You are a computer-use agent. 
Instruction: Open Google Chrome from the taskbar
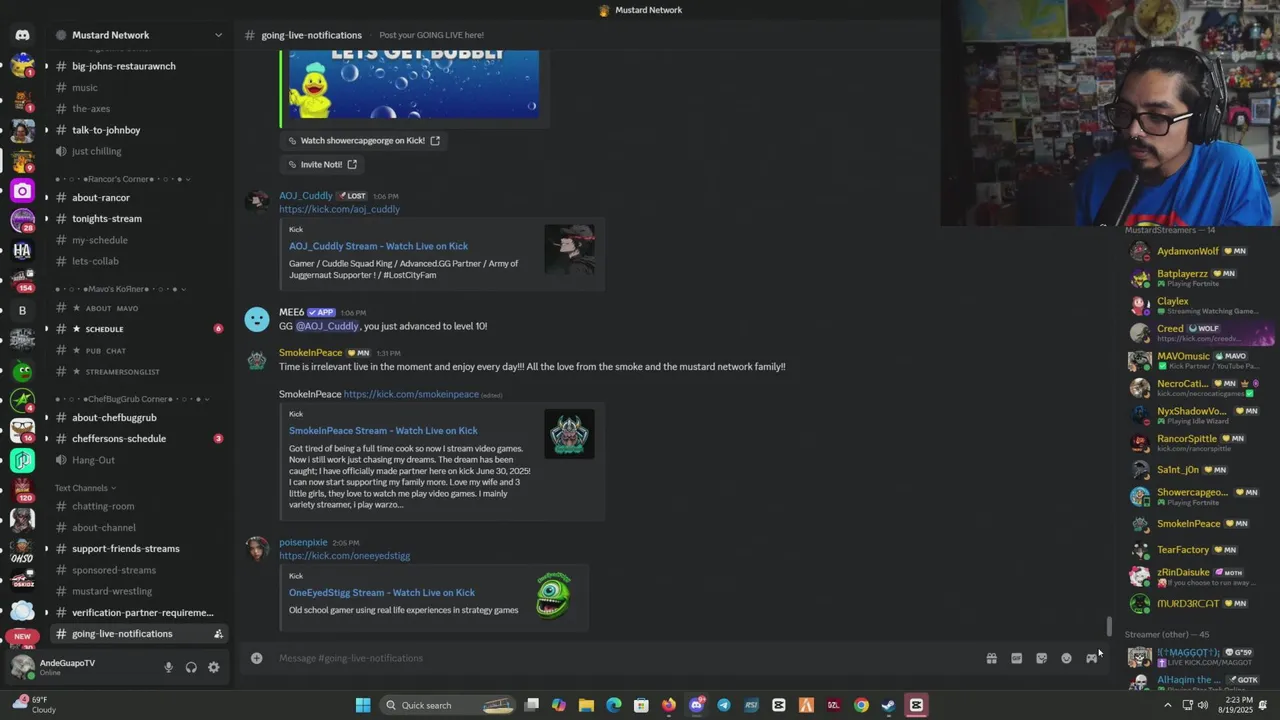pyautogui.click(x=861, y=705)
